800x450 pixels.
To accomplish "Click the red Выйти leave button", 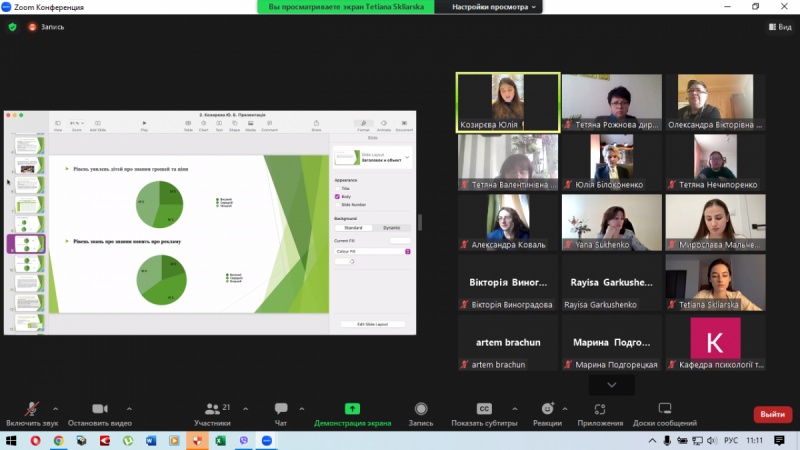I will (x=772, y=414).
